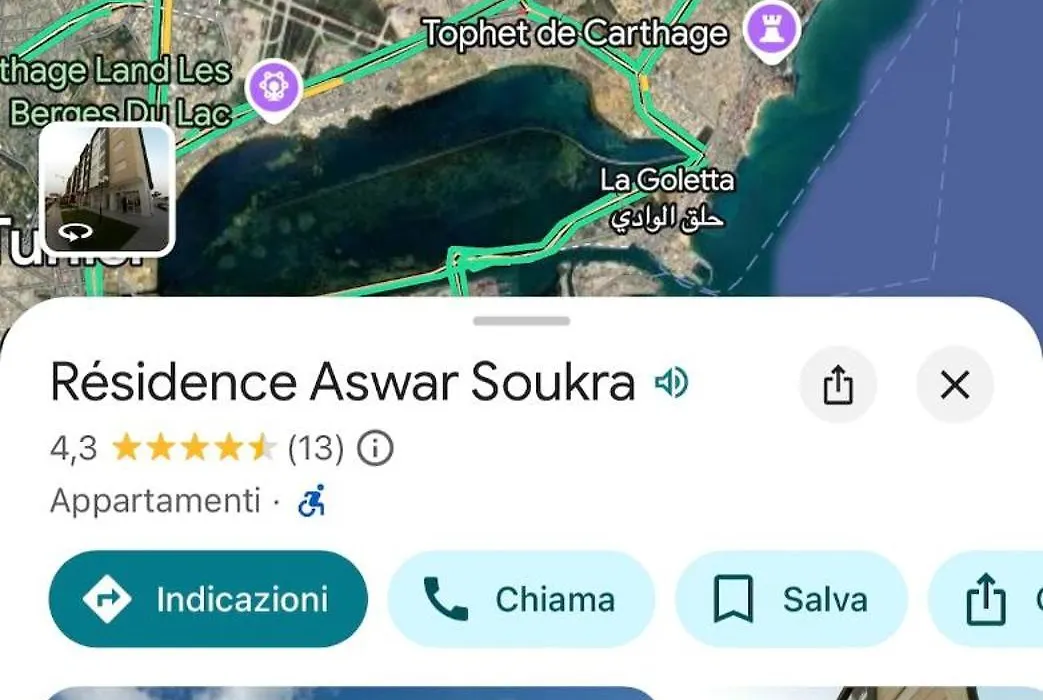
Task: Select the Carthage Land purple map pin
Action: pyautogui.click(x=273, y=90)
